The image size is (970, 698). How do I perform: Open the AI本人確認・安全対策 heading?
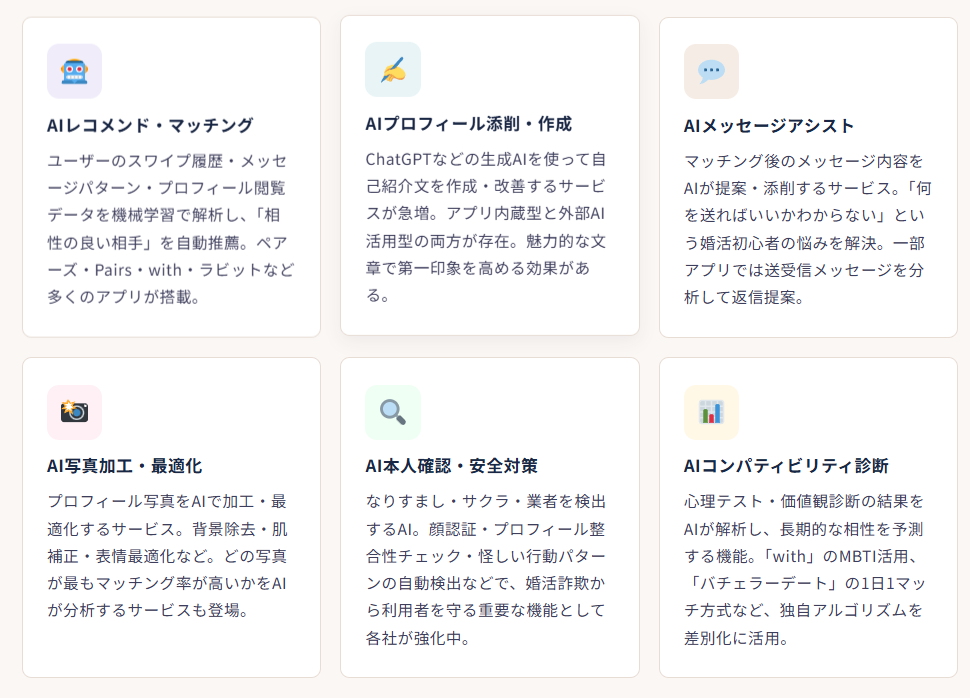pos(451,466)
